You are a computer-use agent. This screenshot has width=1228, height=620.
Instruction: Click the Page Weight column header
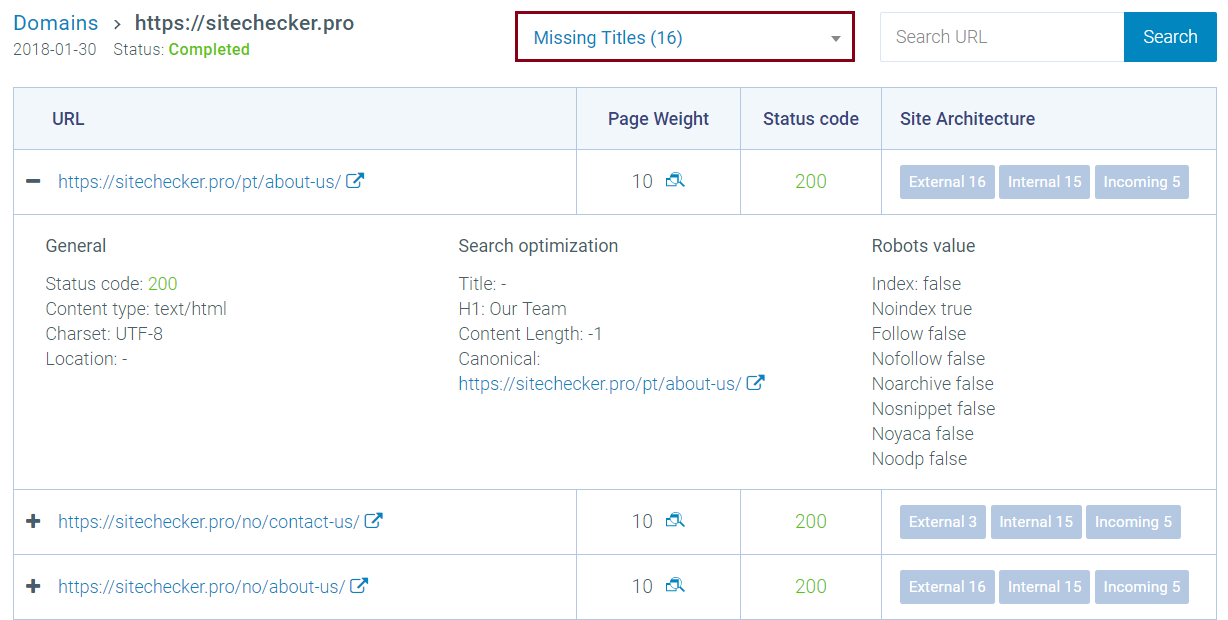point(658,119)
